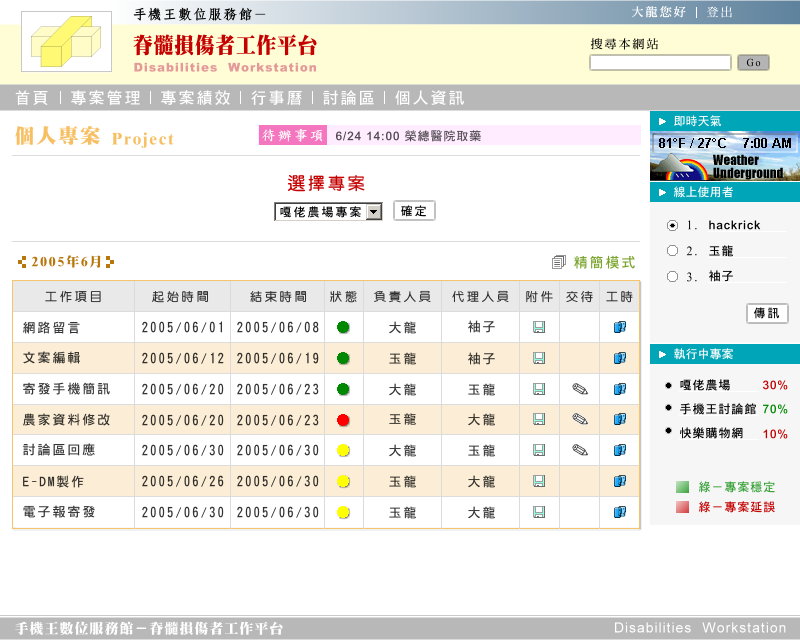Image resolution: width=800 pixels, height=640 pixels.
Task: Click pencil handoff icon for 討論區回應
Action: tap(579, 451)
